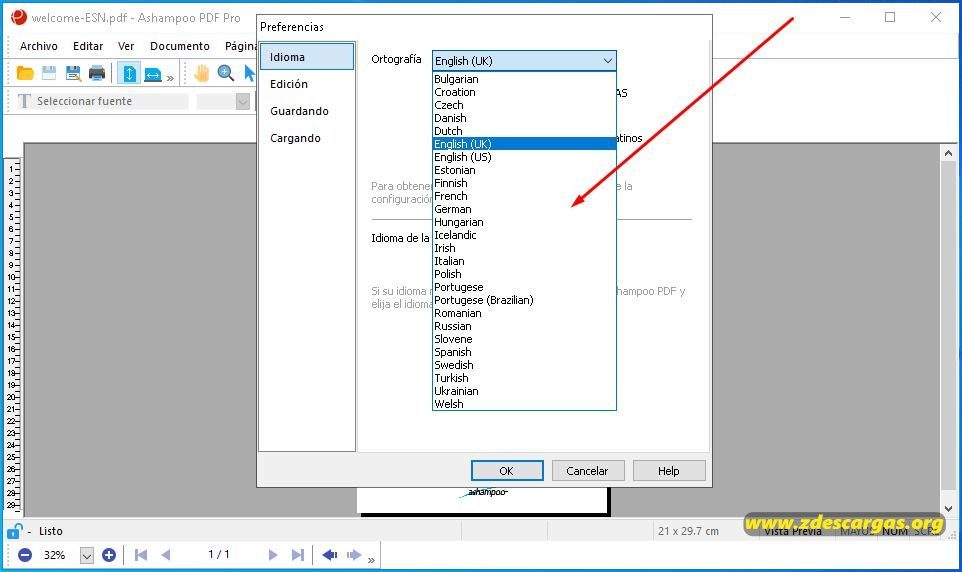The image size is (962, 572).
Task: Select the Fit Height toolbar icon
Action: (129, 74)
